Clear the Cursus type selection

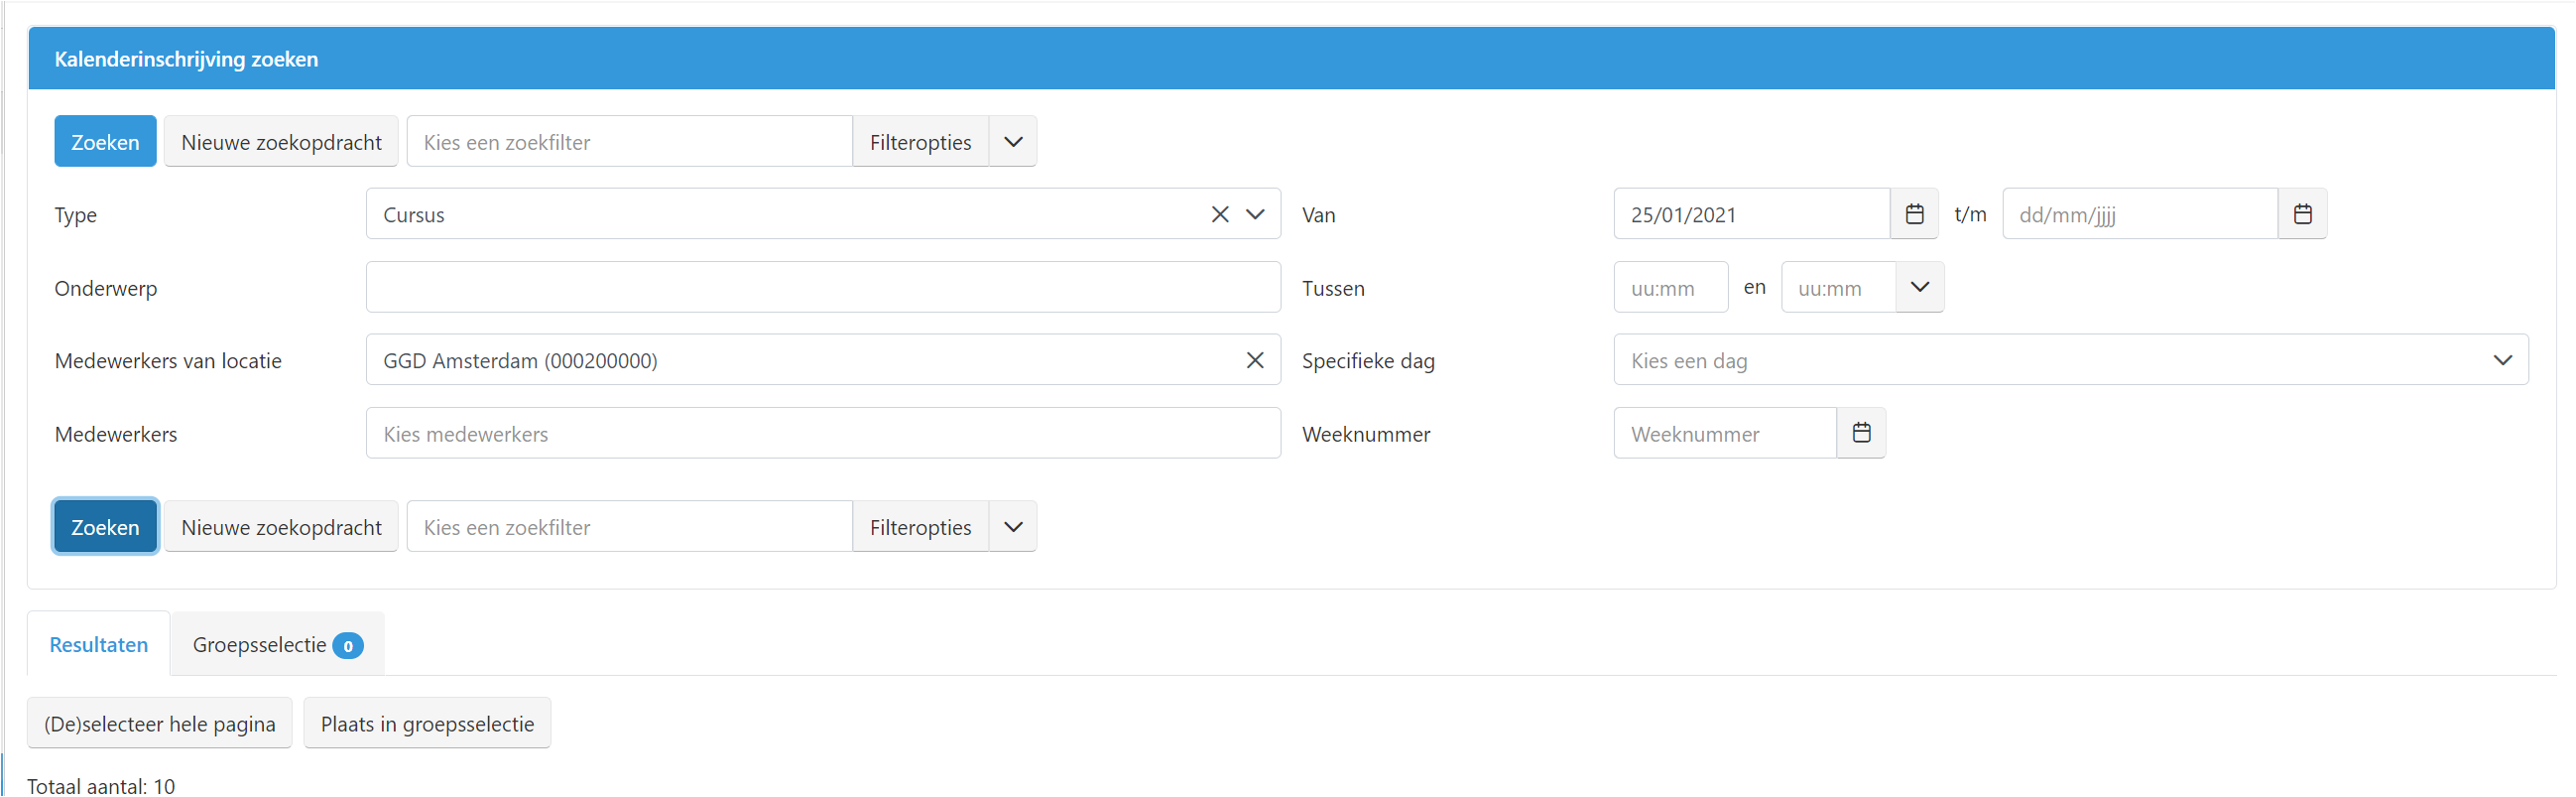click(1219, 214)
